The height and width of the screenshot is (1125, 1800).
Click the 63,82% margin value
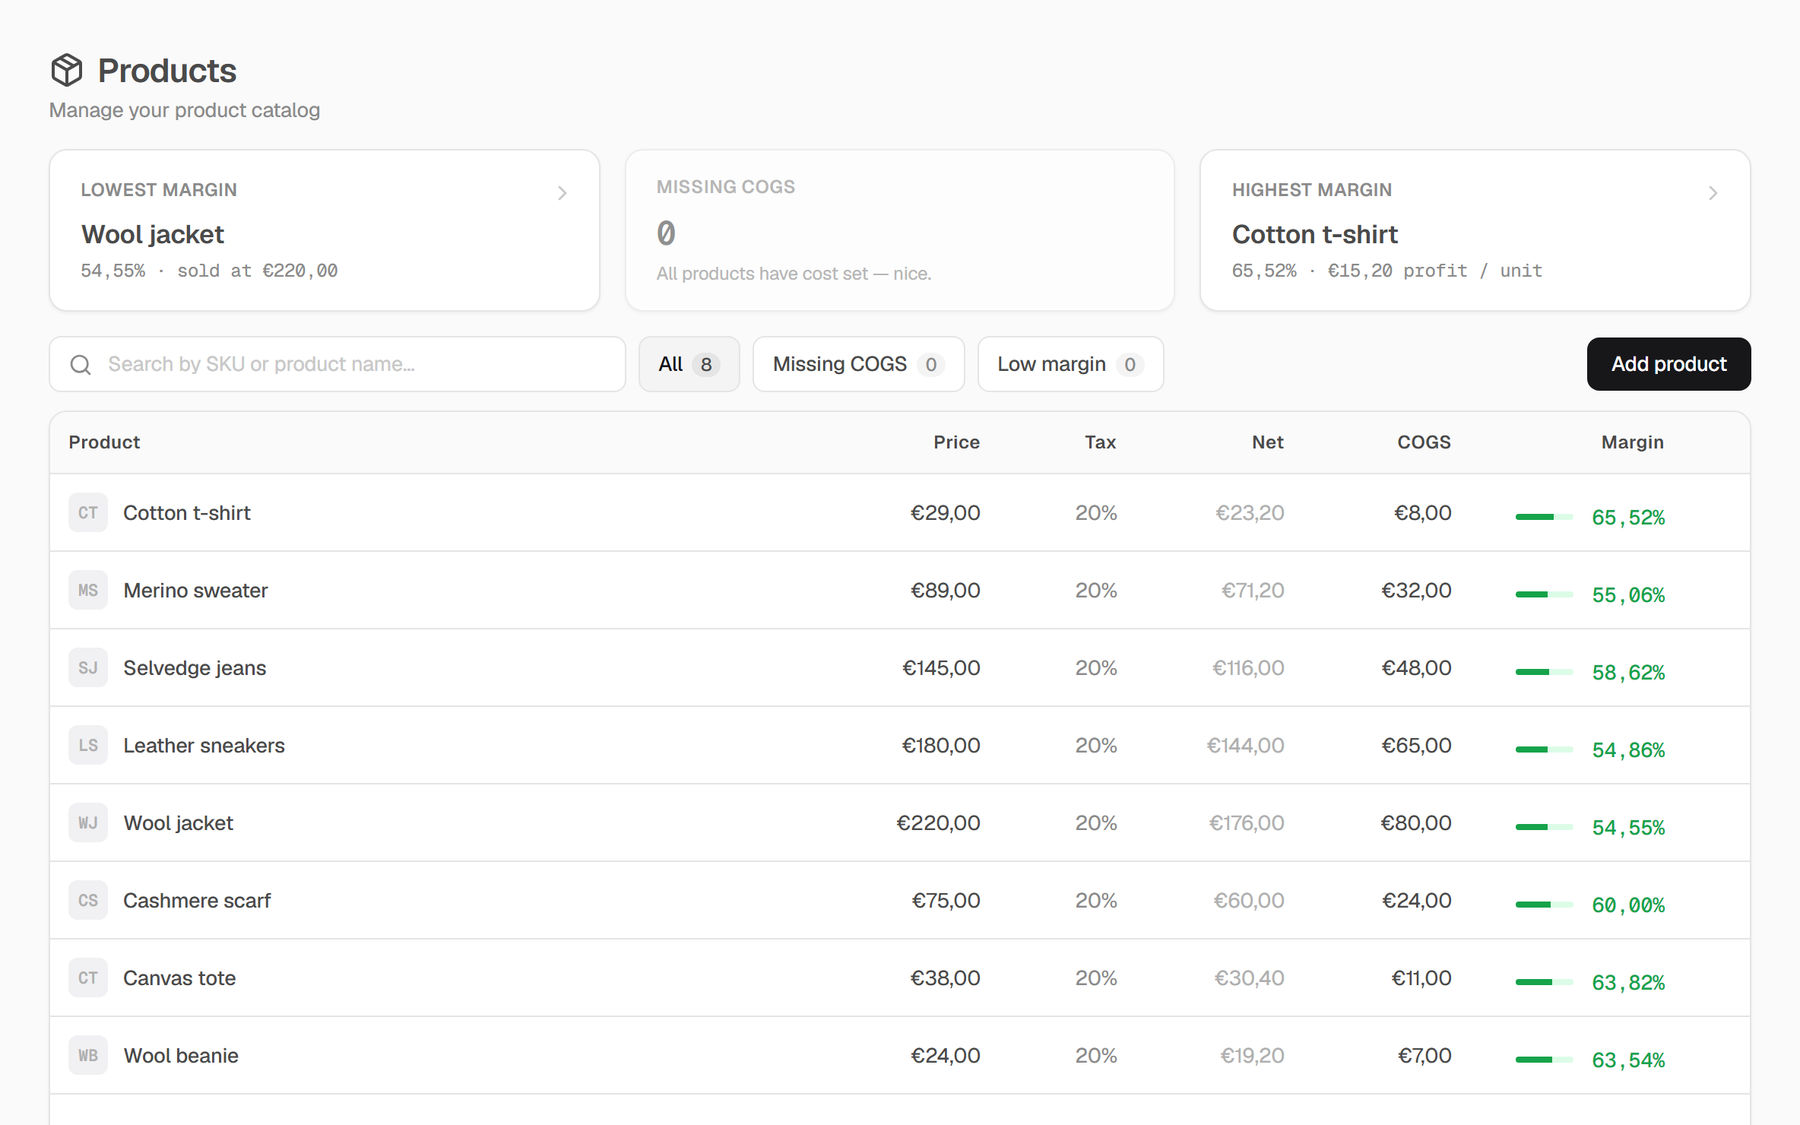(1628, 983)
